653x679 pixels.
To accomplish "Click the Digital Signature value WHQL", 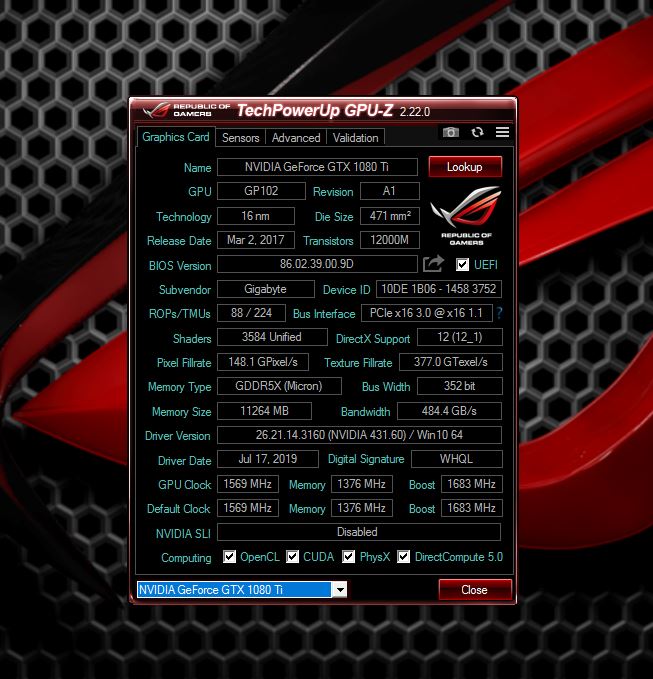I will (456, 459).
